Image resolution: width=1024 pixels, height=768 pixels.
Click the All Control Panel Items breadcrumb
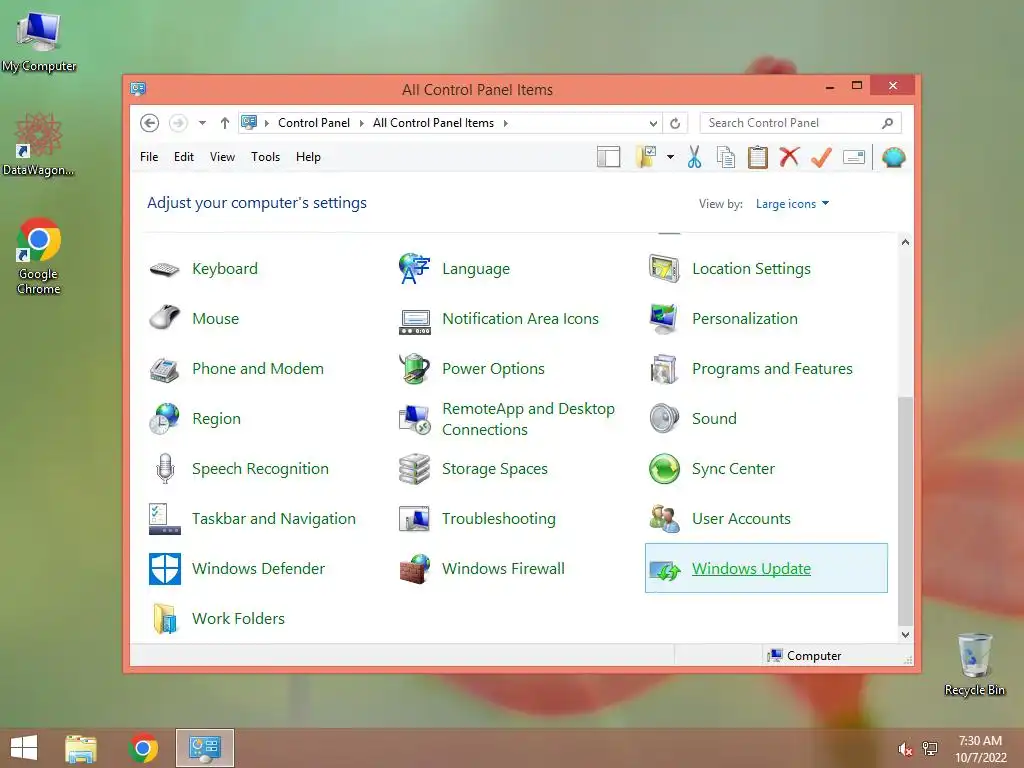pos(433,123)
